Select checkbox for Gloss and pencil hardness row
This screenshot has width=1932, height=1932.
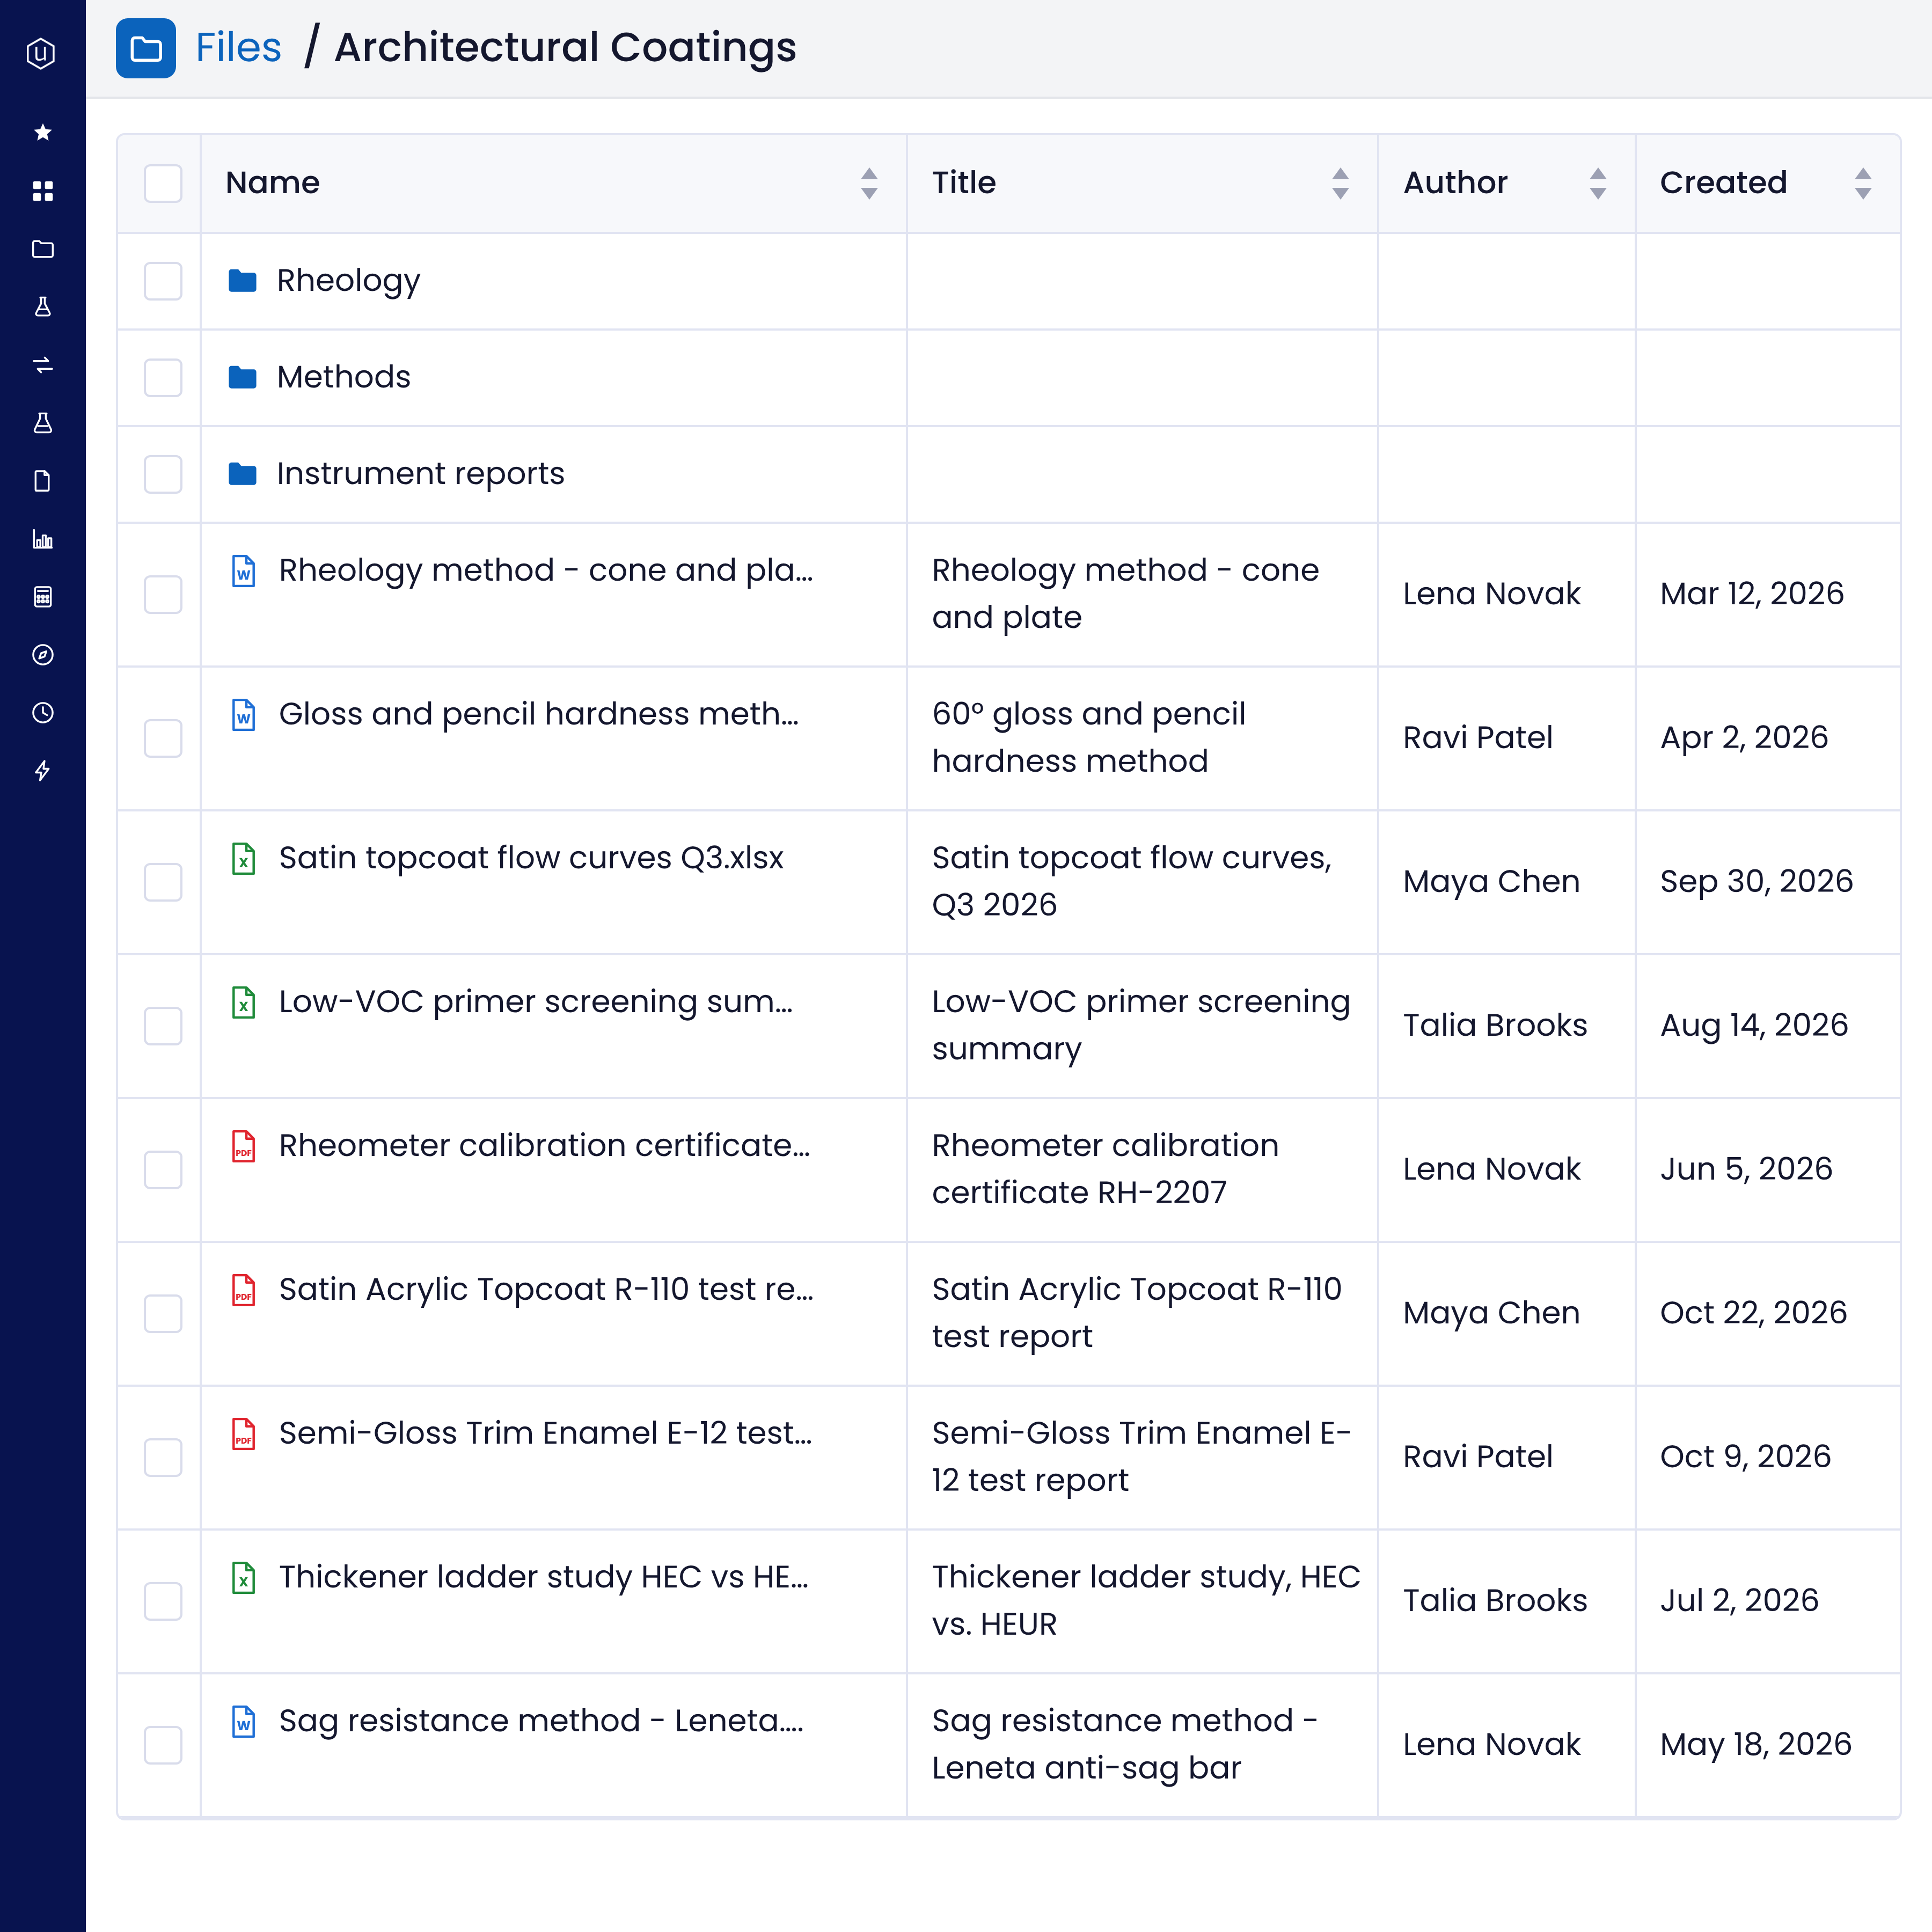[163, 738]
